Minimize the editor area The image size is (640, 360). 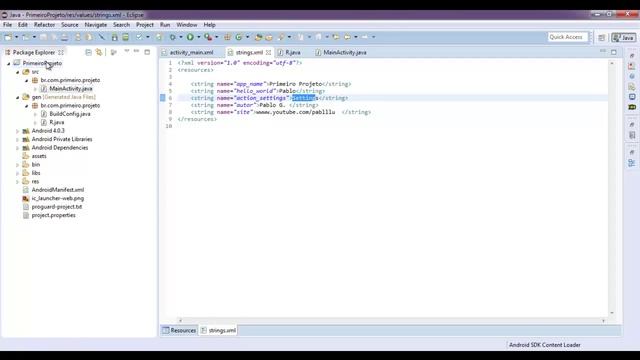[x=603, y=51]
